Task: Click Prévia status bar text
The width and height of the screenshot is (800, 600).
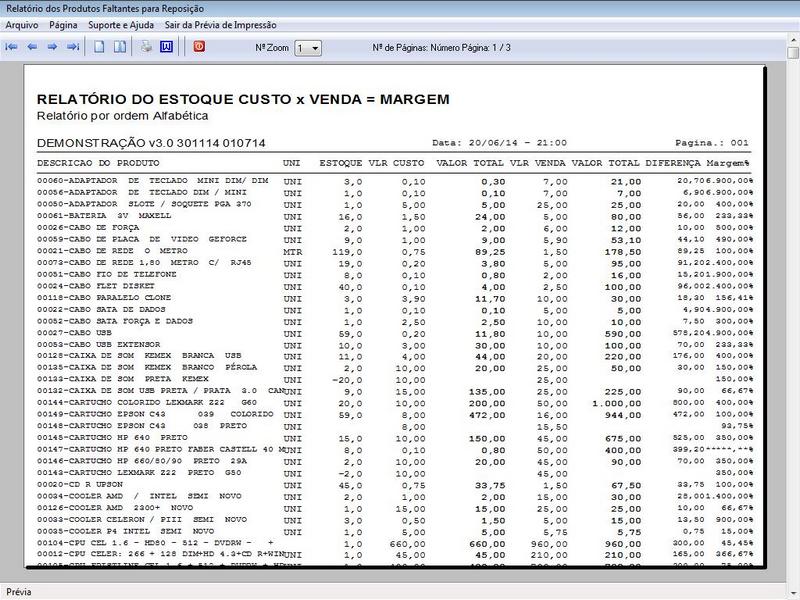Action: [19, 592]
